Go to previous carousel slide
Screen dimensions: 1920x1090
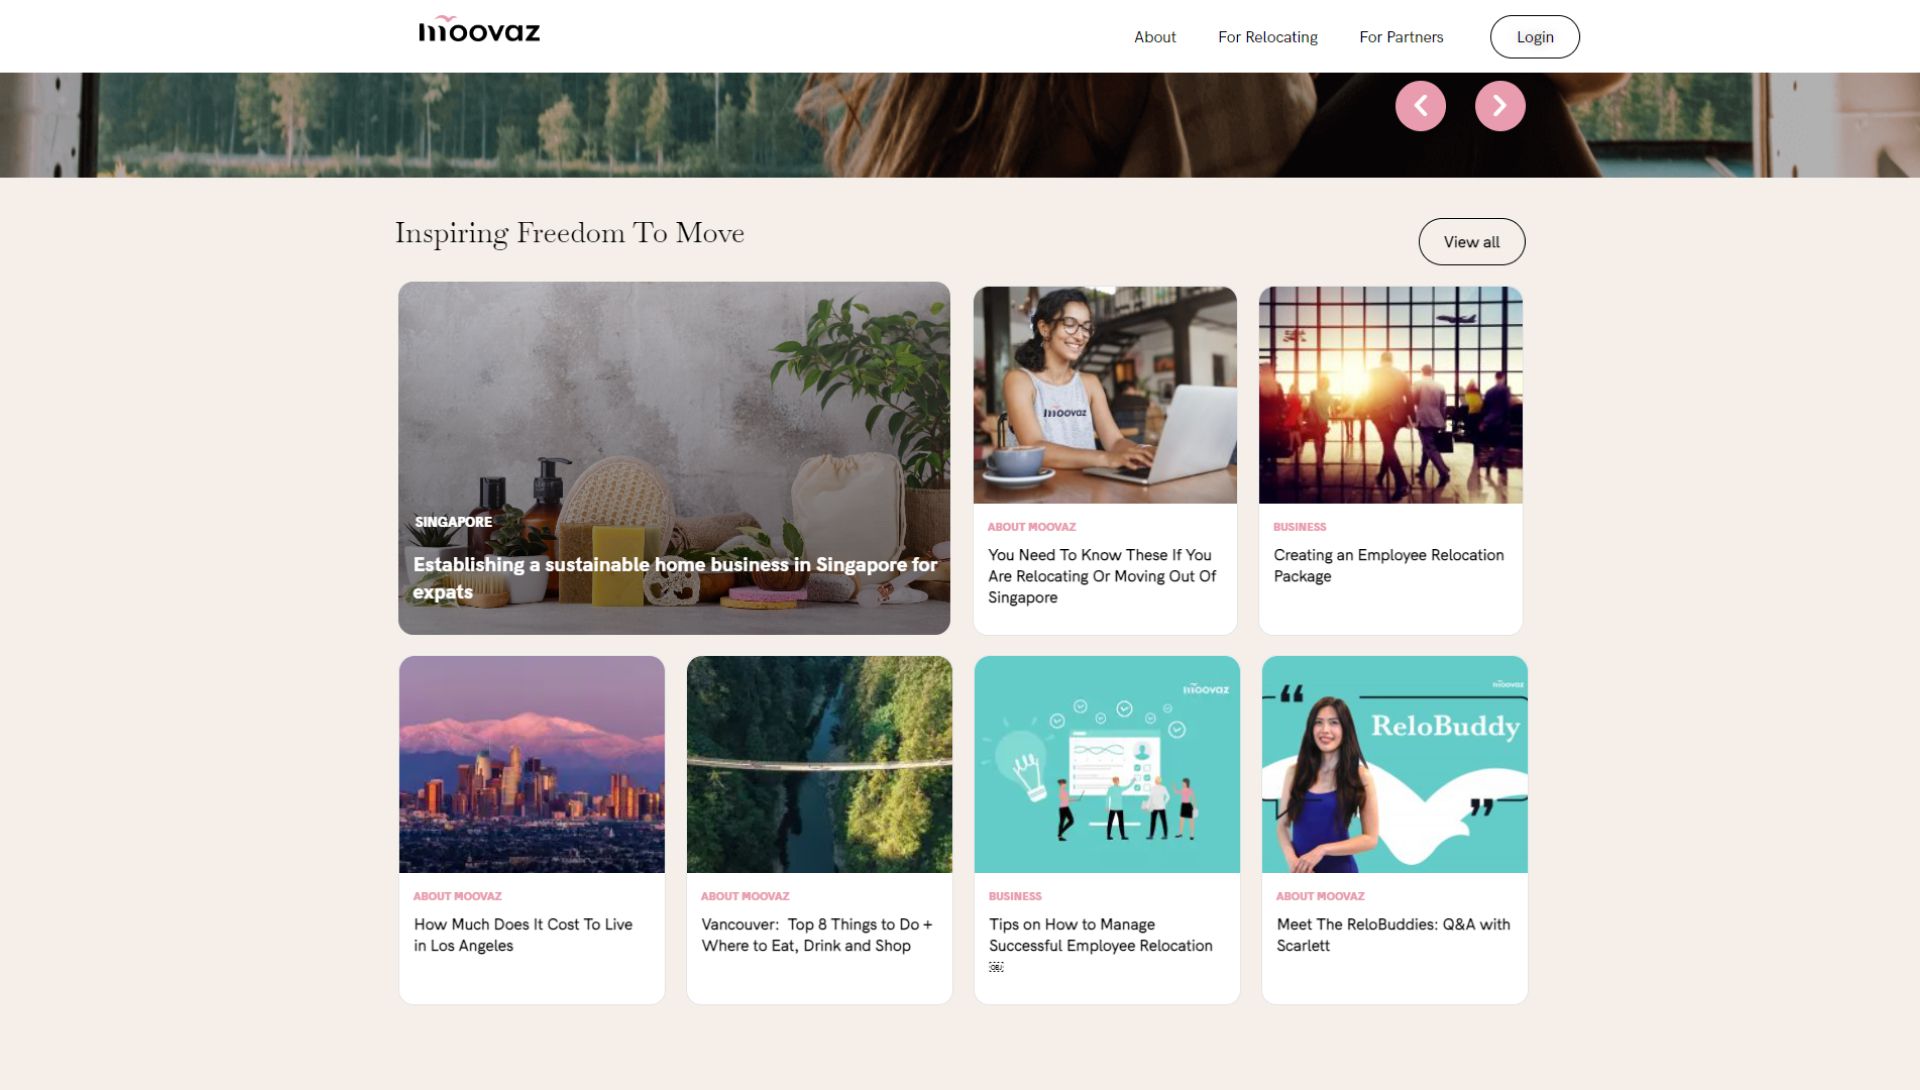pos(1420,106)
